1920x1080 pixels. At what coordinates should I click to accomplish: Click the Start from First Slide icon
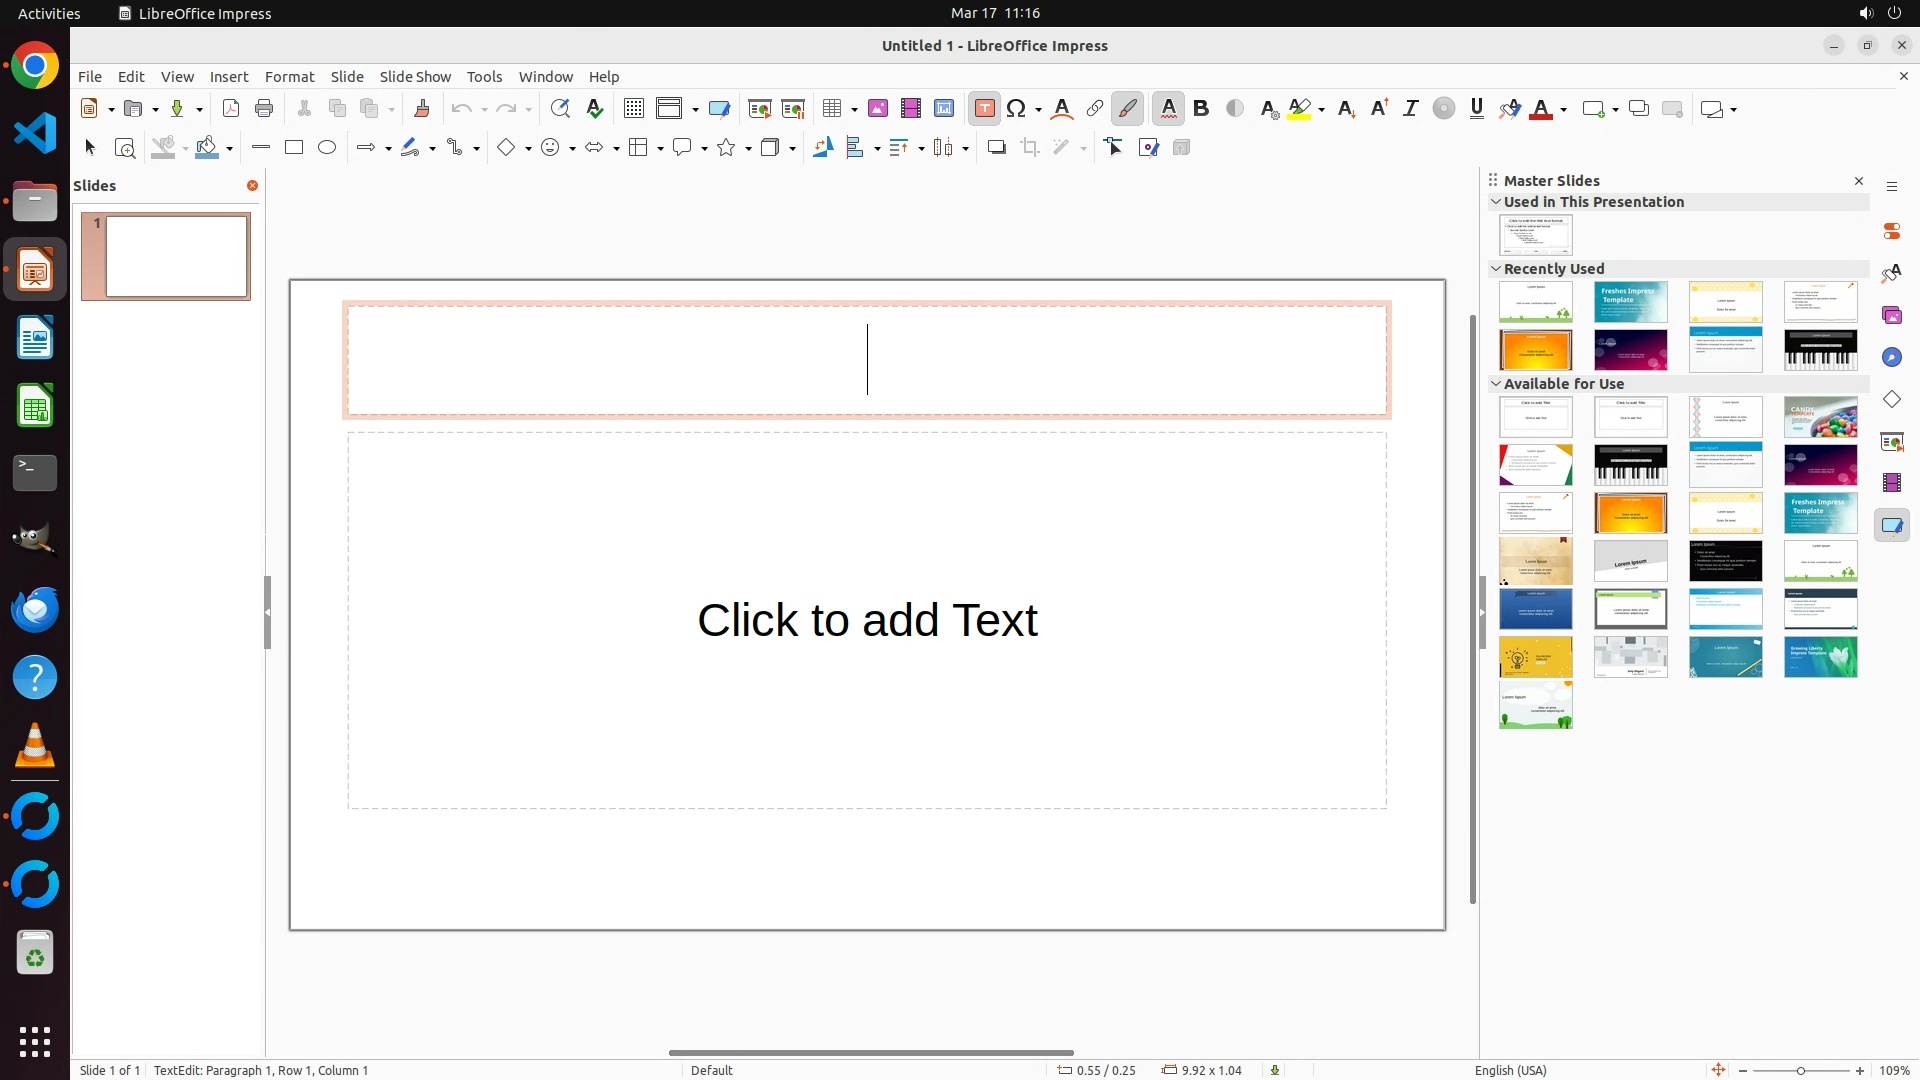point(760,109)
